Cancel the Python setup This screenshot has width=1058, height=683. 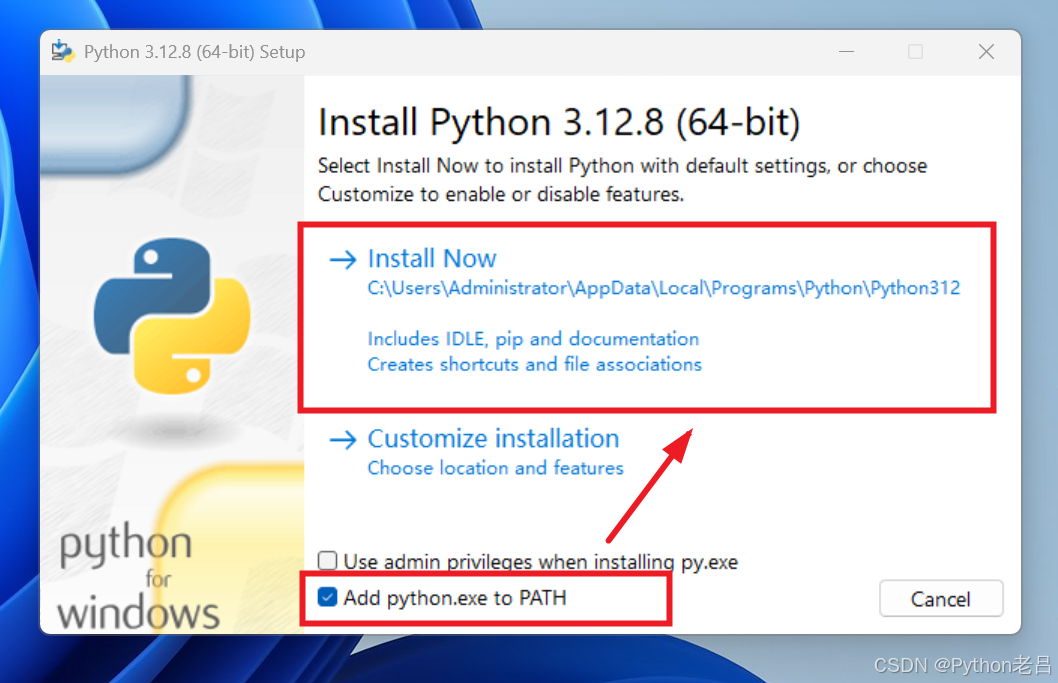[941, 599]
